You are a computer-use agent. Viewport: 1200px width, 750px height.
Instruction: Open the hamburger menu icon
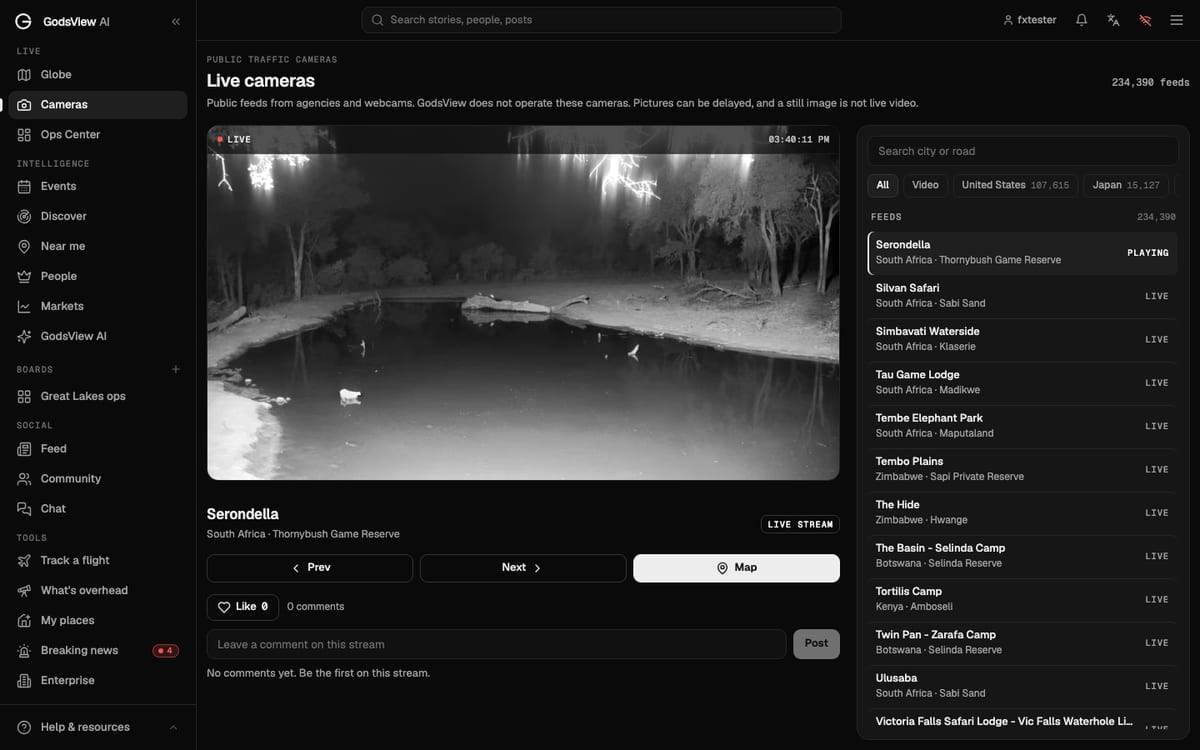click(x=1176, y=20)
